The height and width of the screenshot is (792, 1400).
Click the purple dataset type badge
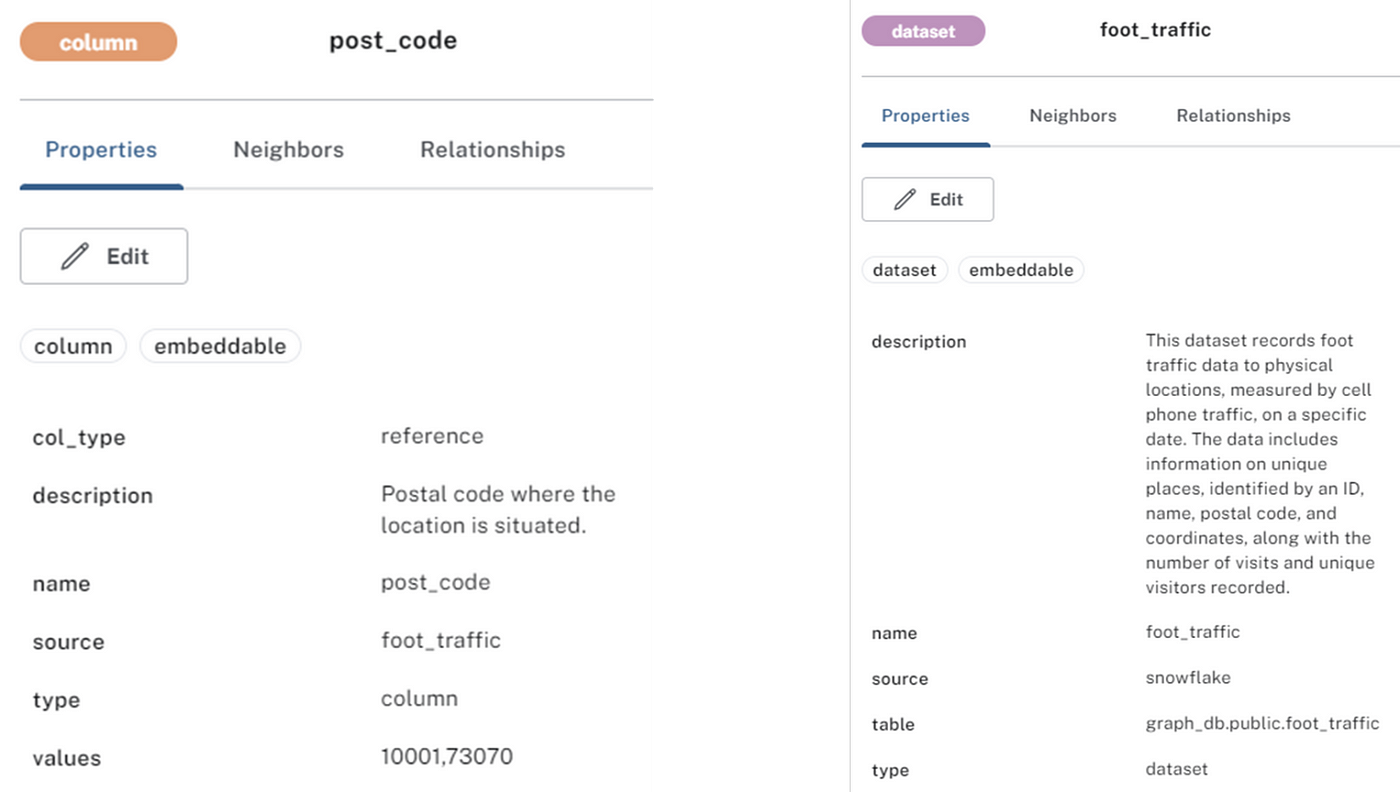click(x=923, y=31)
